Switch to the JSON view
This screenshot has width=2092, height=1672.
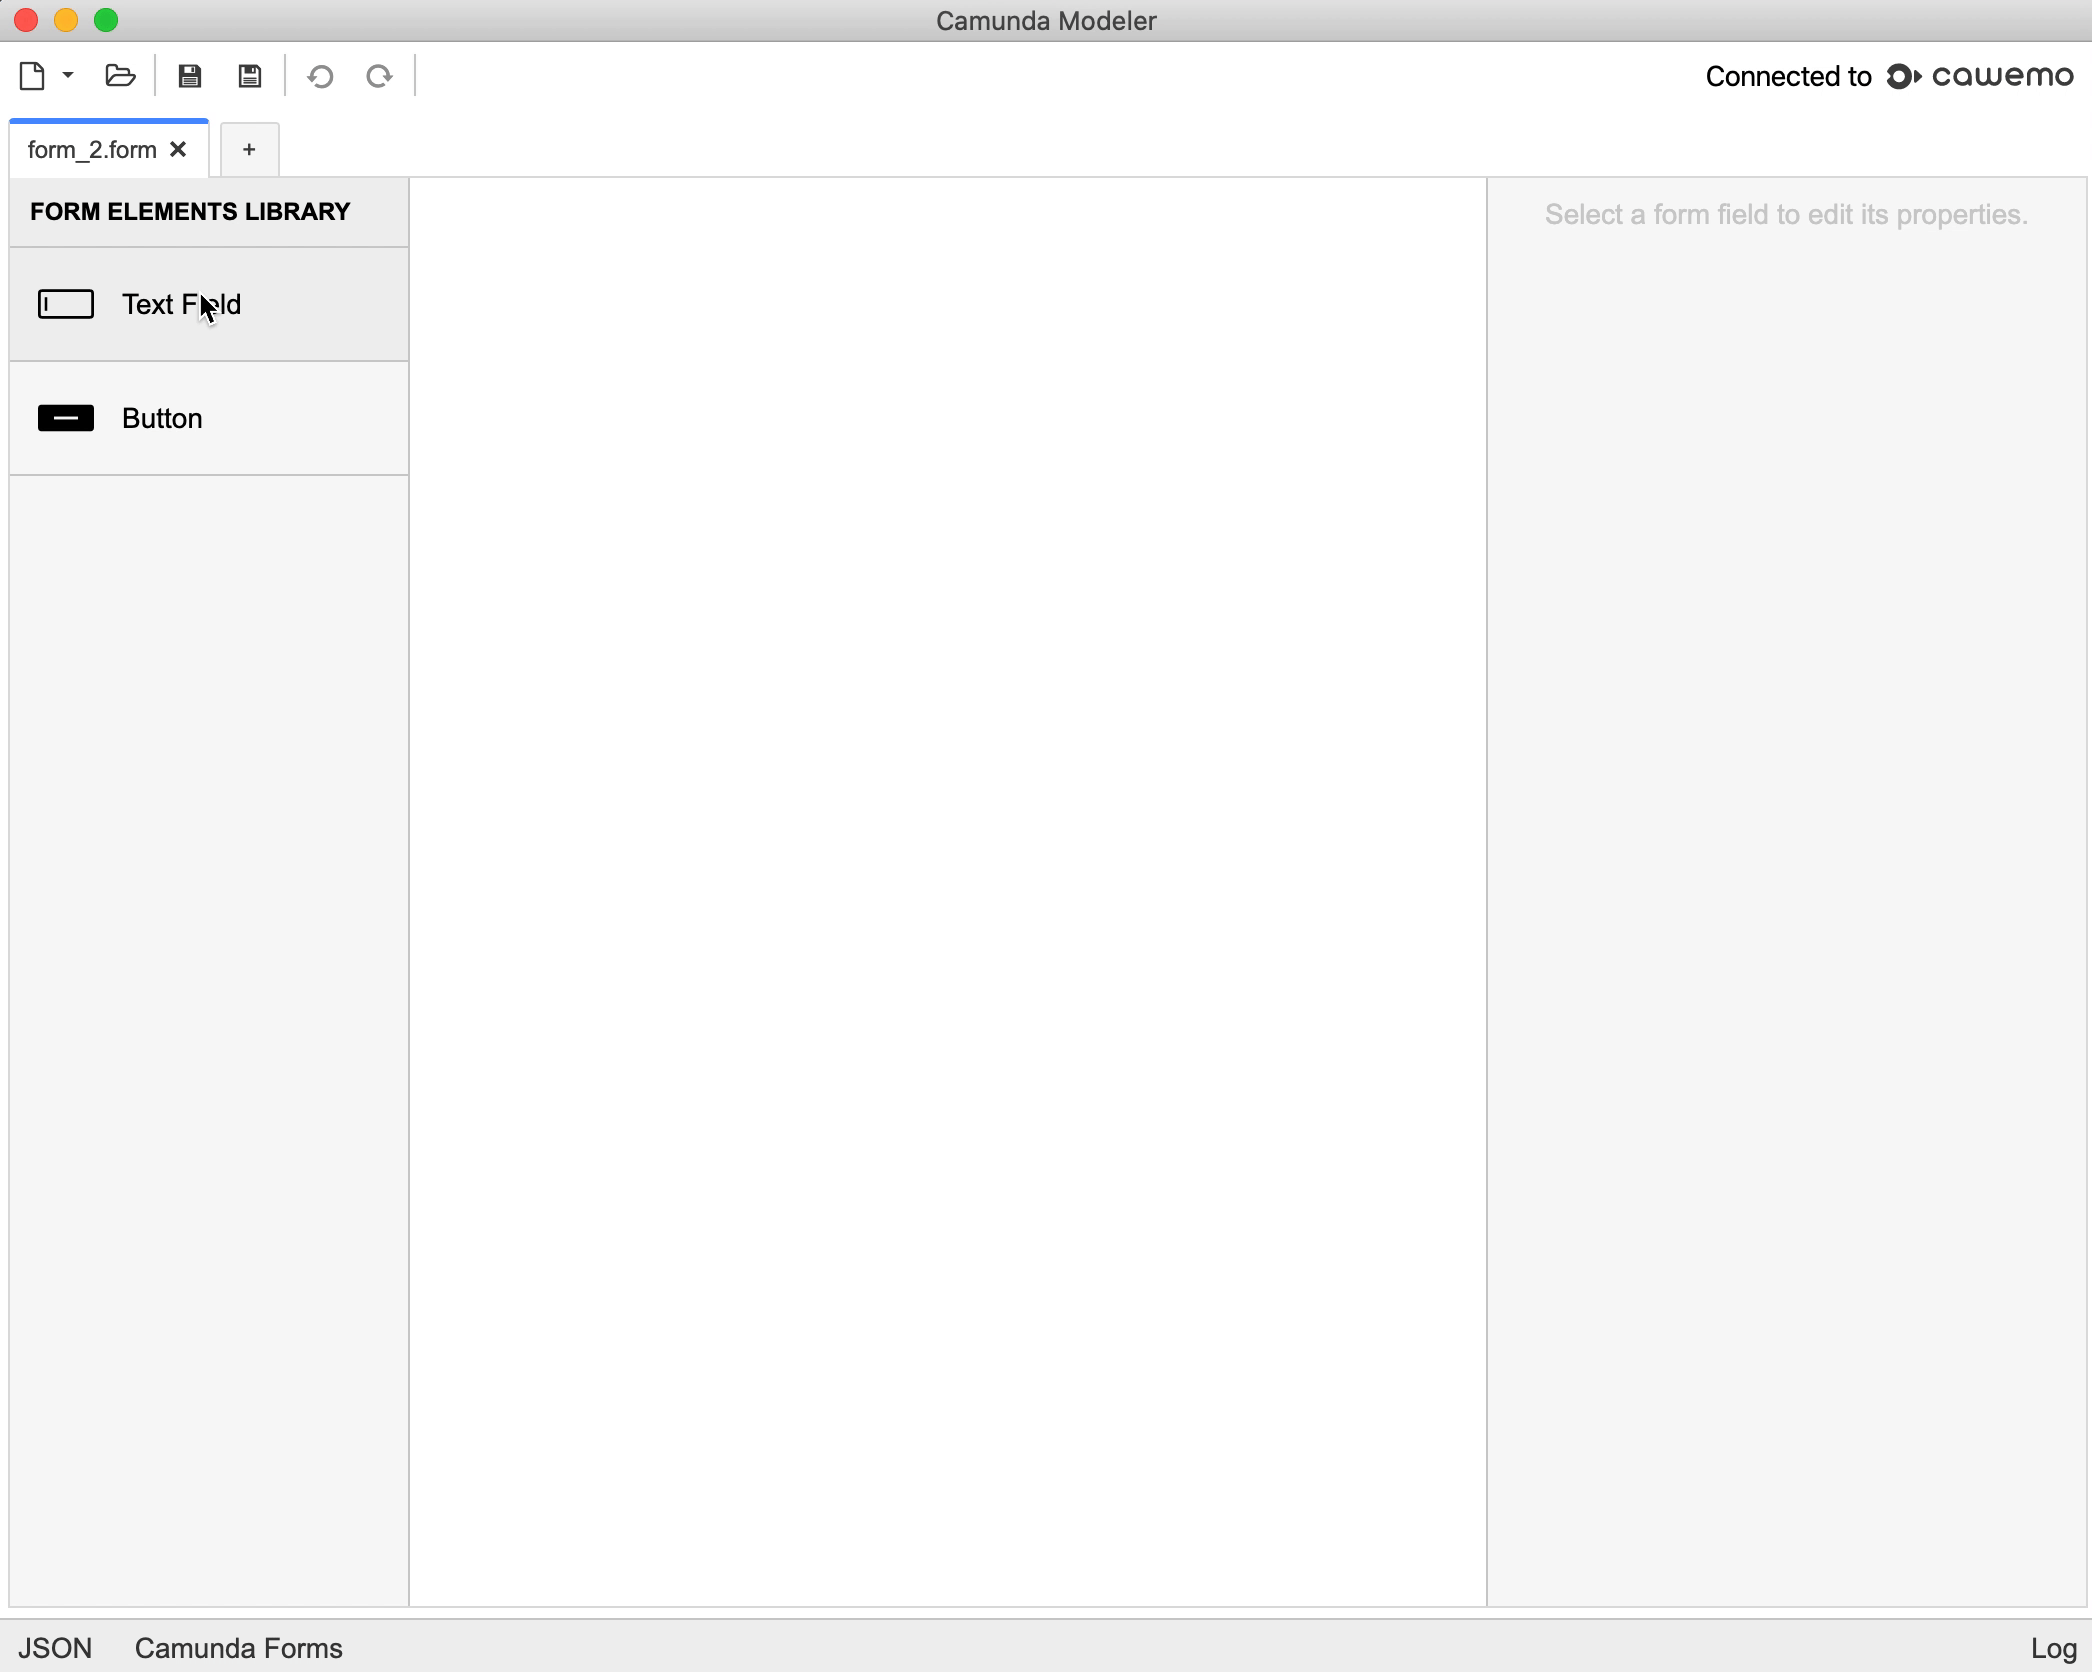coord(55,1648)
